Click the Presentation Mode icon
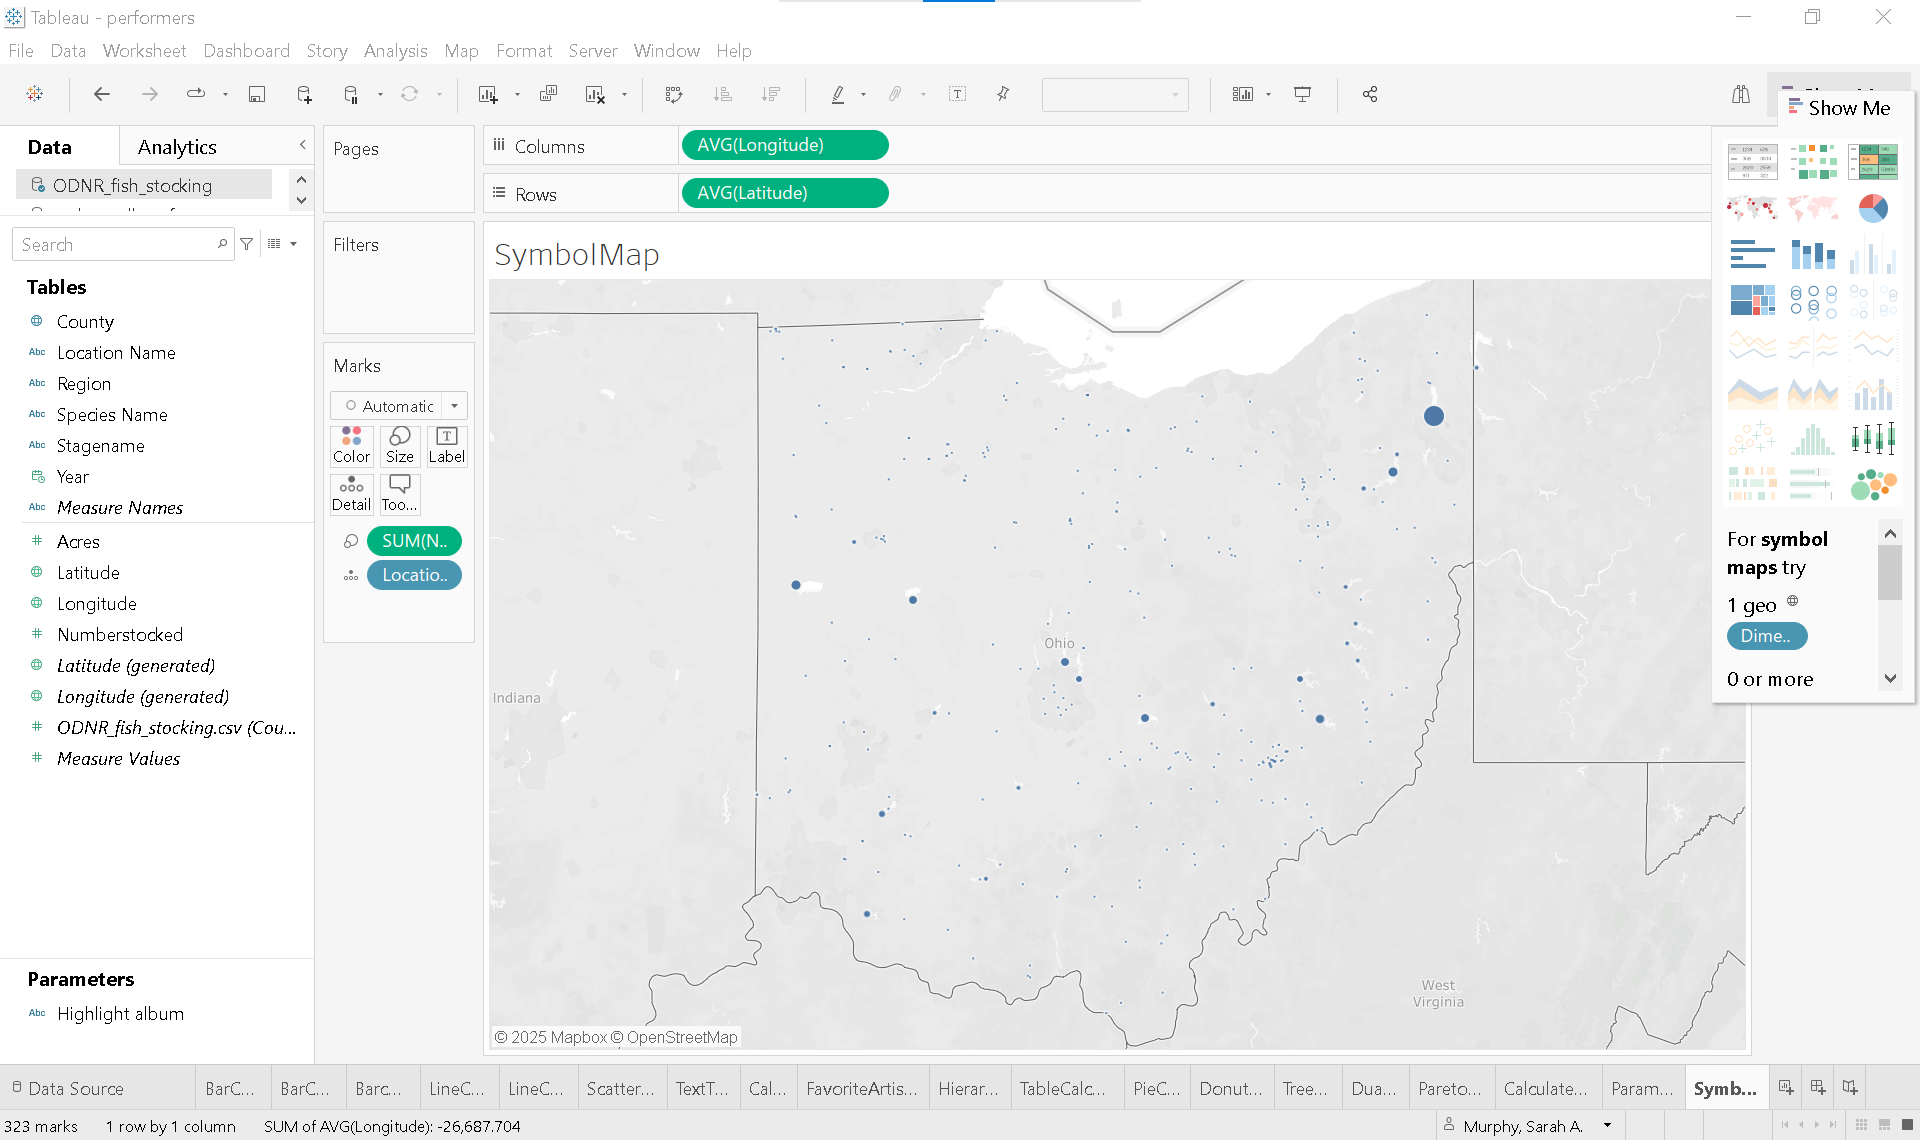The image size is (1920, 1140). coord(1302,94)
